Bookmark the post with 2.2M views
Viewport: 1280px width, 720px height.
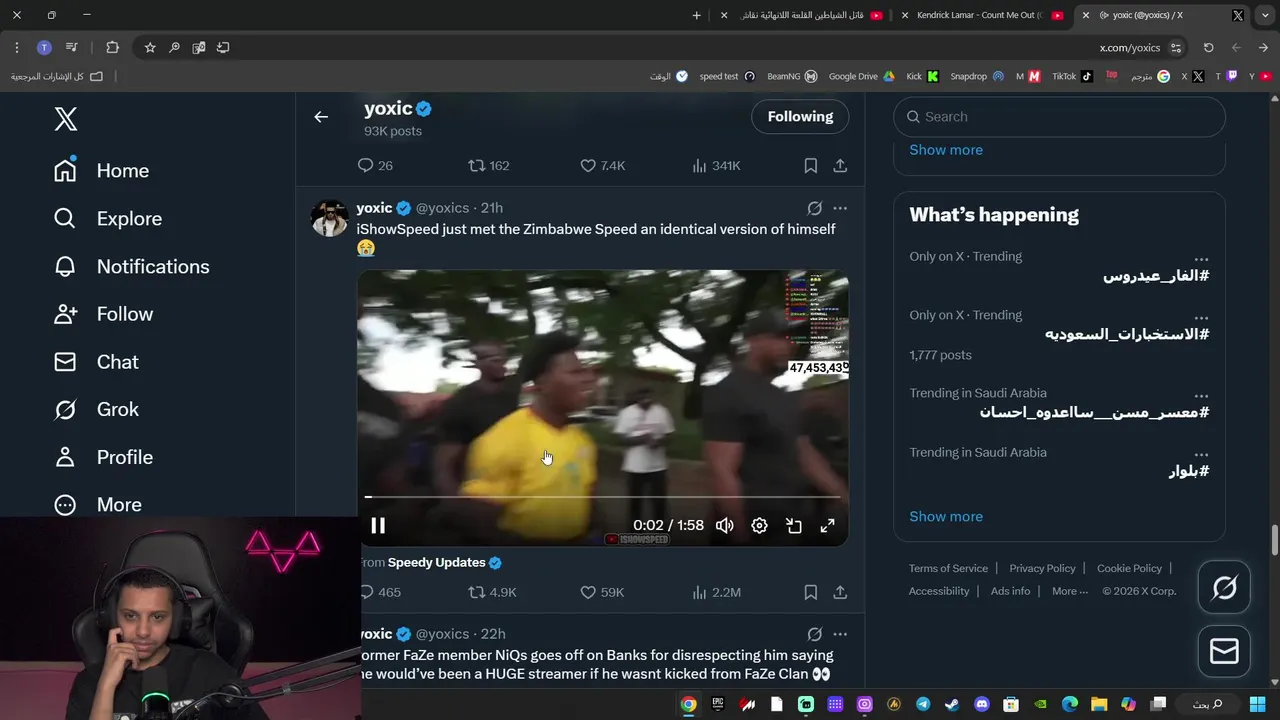(x=811, y=593)
